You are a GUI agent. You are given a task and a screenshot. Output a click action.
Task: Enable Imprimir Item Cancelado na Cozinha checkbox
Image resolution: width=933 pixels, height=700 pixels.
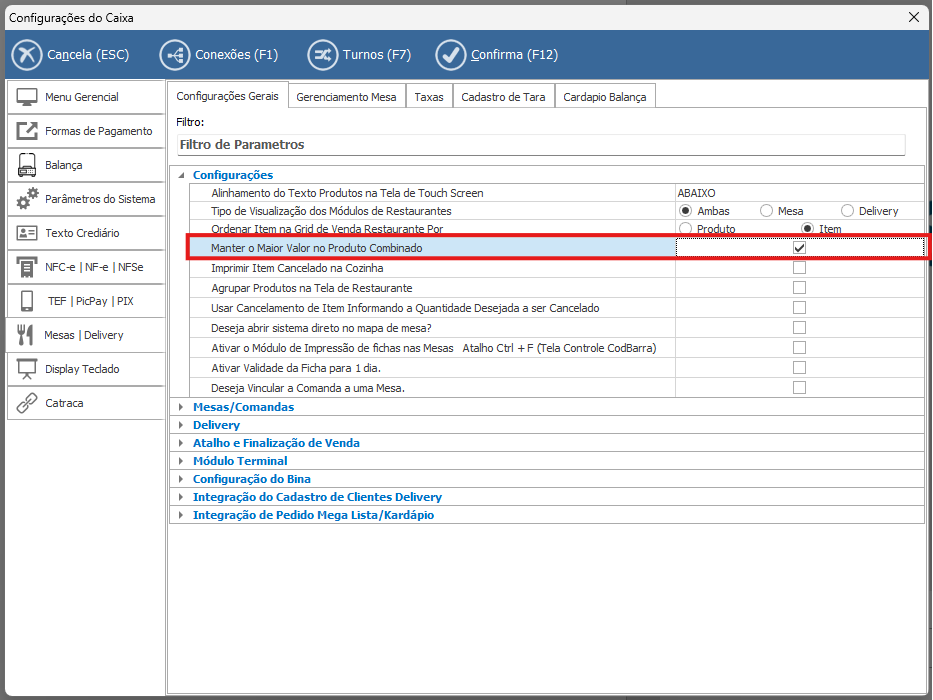point(799,268)
